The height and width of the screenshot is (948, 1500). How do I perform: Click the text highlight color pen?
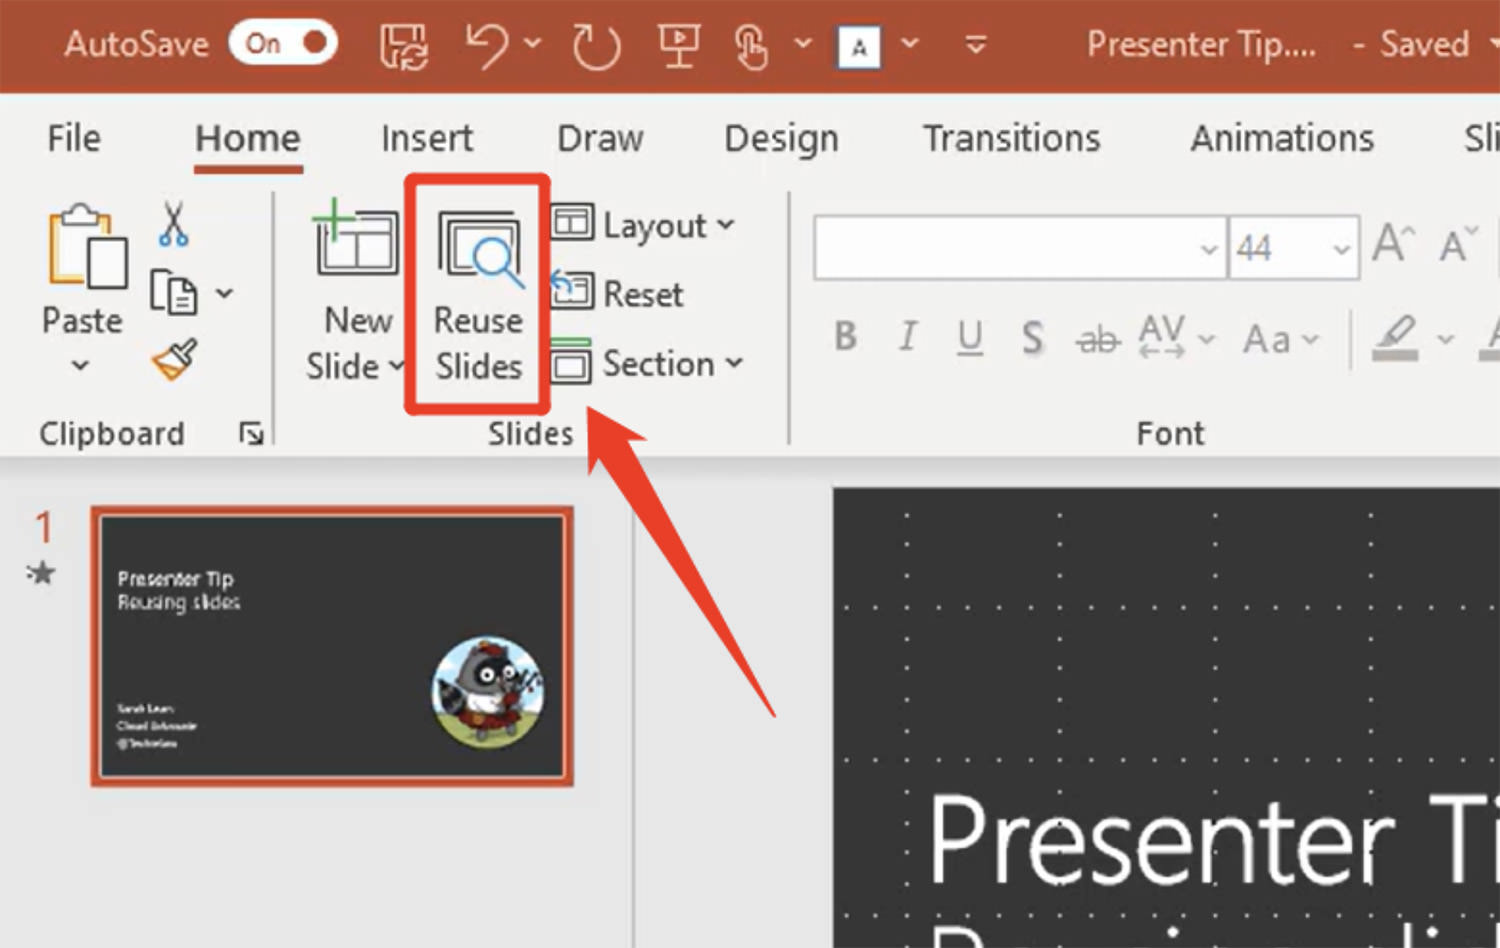click(1395, 337)
